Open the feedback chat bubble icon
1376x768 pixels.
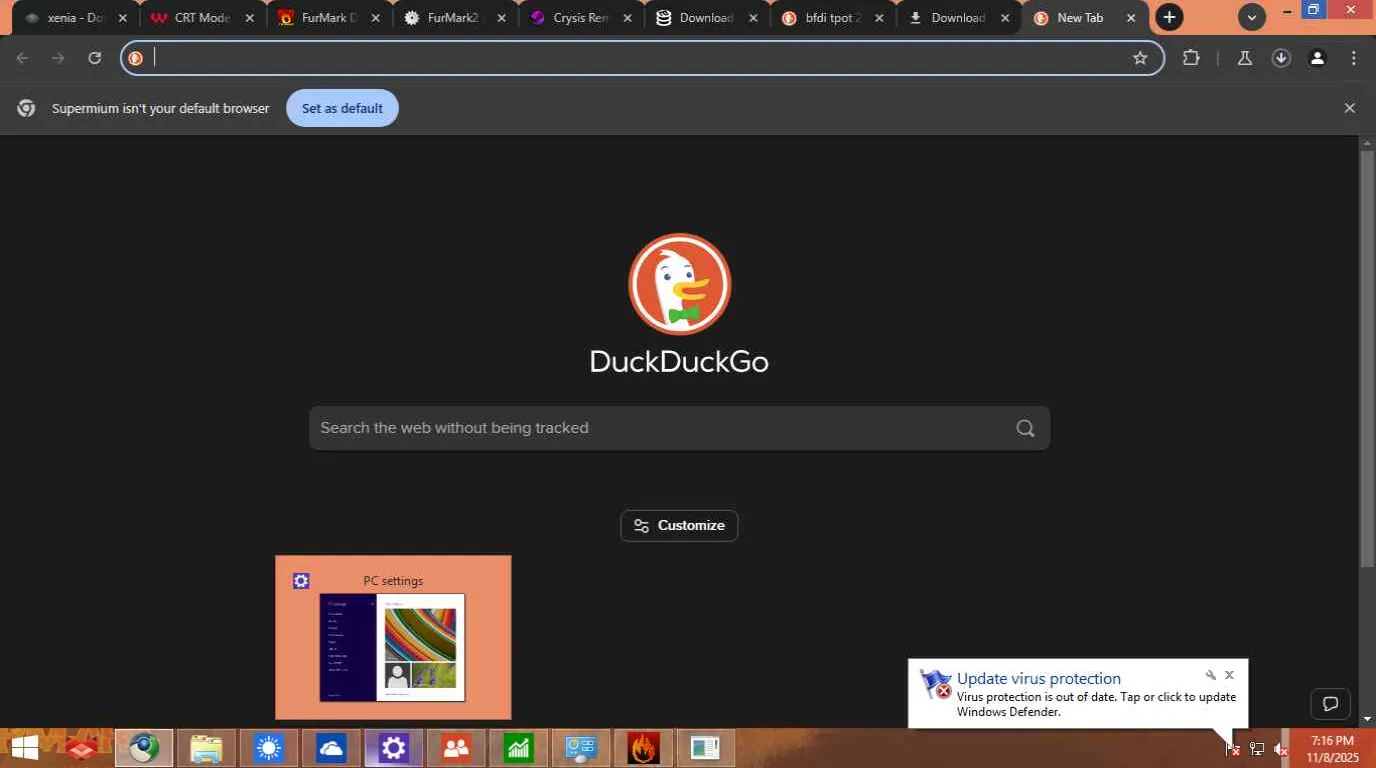pyautogui.click(x=1330, y=704)
